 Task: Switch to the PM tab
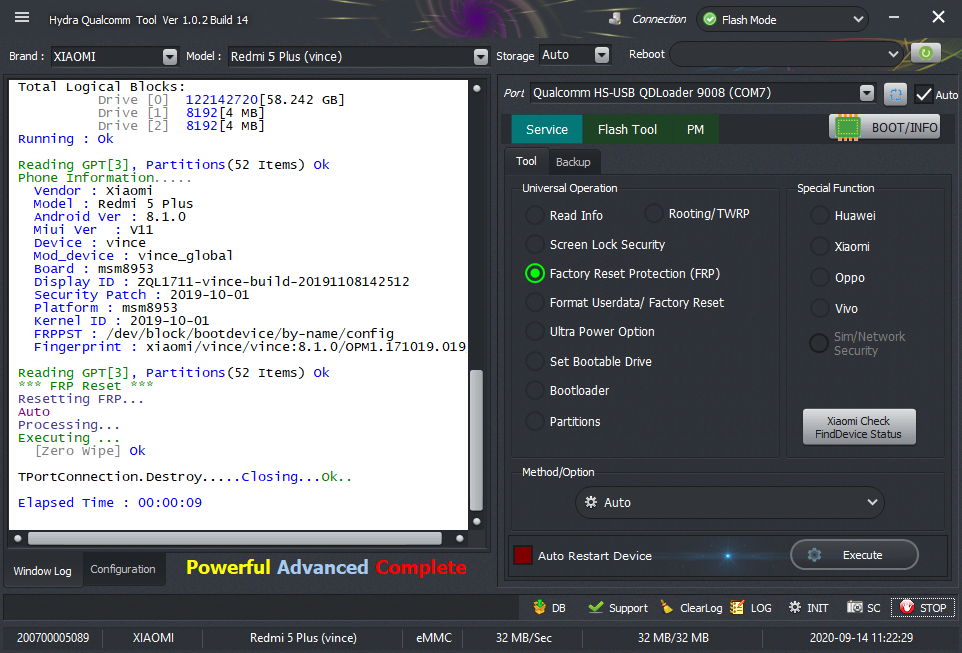(x=695, y=129)
